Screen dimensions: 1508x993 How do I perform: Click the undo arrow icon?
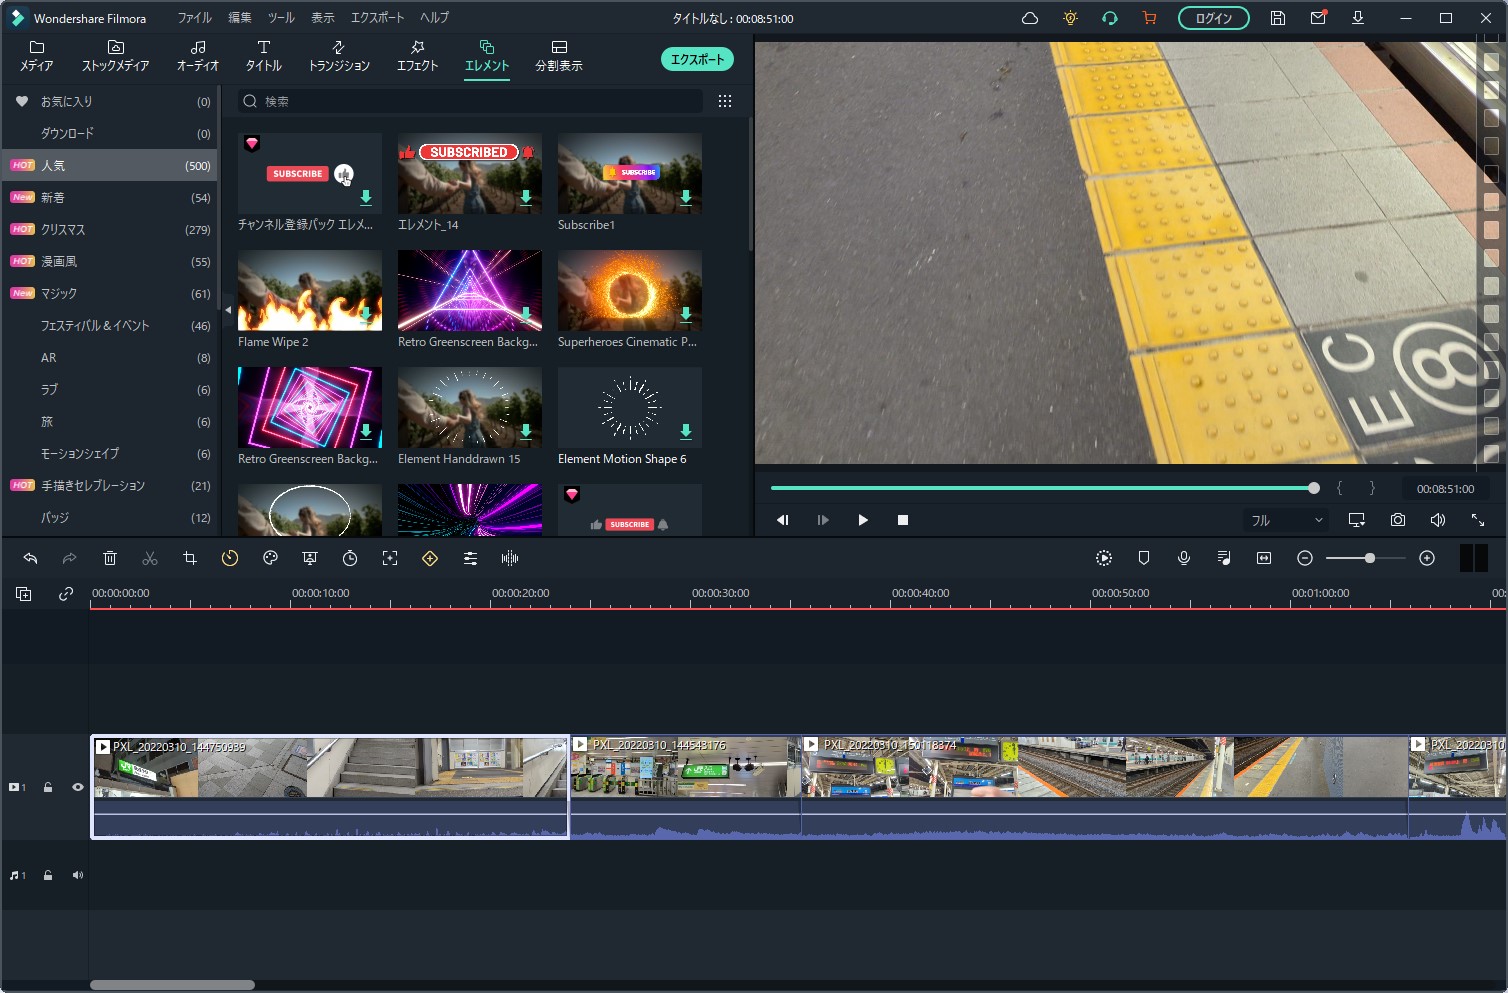click(x=30, y=558)
